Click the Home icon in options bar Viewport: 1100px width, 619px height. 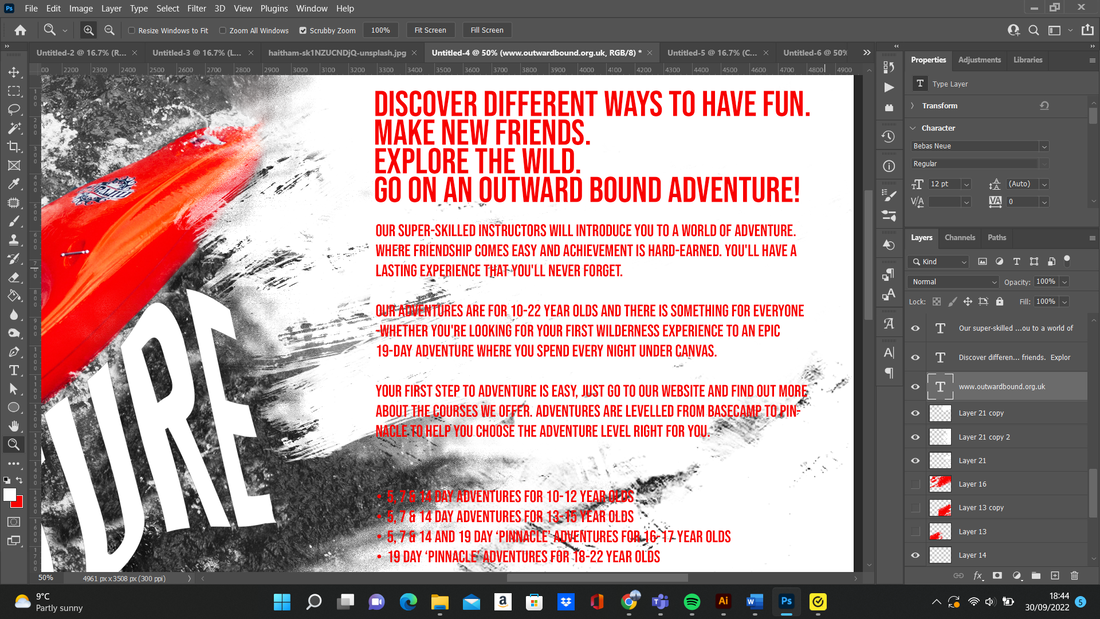(x=20, y=30)
